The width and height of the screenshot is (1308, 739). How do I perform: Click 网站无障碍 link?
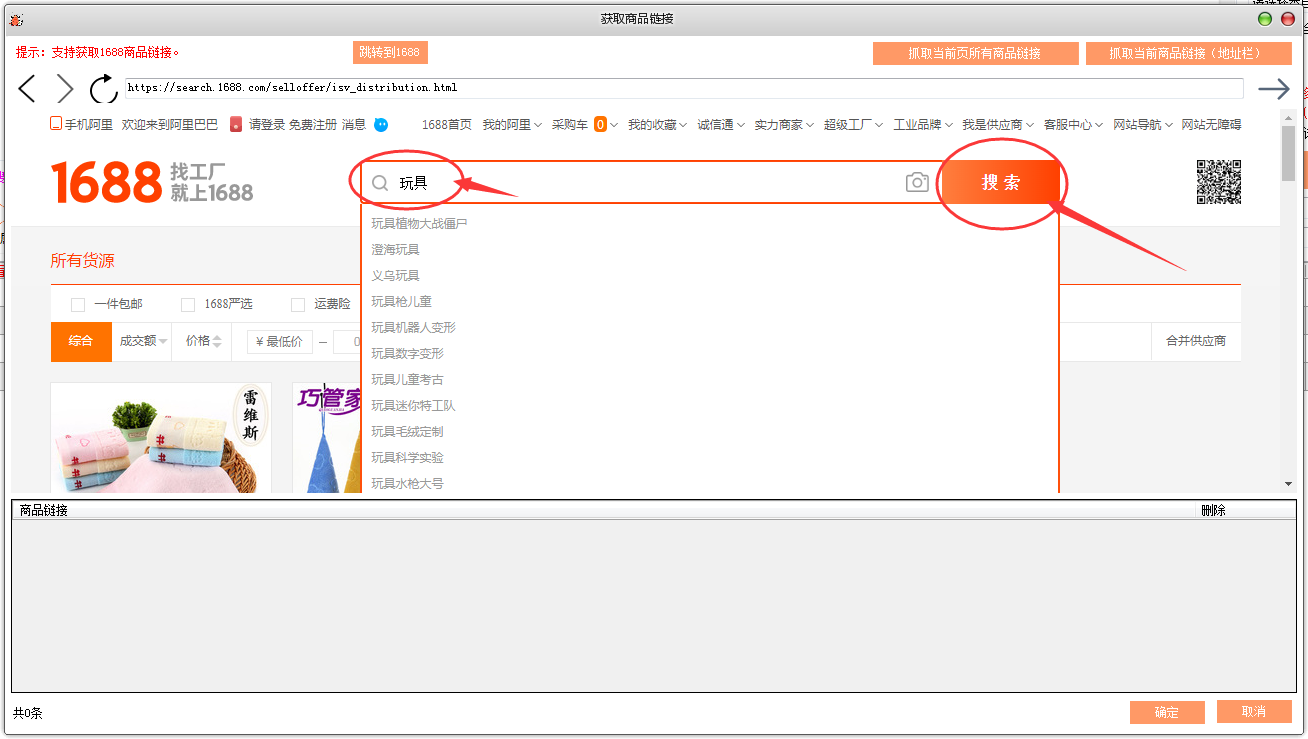1211,125
